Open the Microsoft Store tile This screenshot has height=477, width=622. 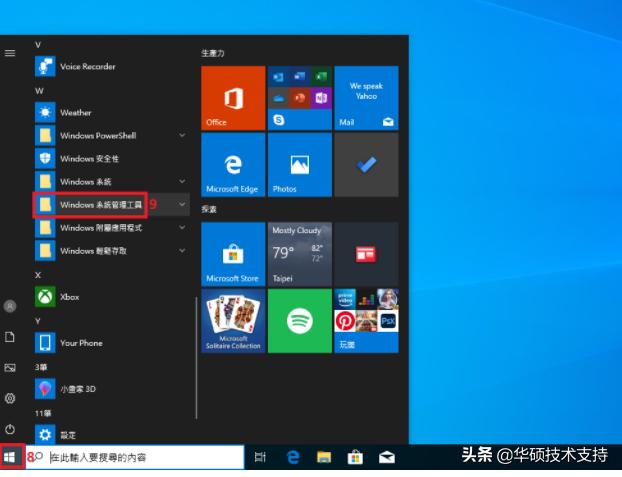point(233,254)
